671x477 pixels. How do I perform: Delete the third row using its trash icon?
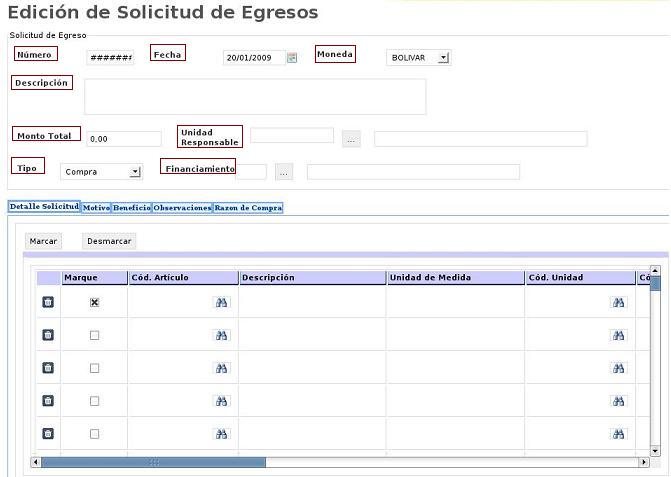[48, 368]
